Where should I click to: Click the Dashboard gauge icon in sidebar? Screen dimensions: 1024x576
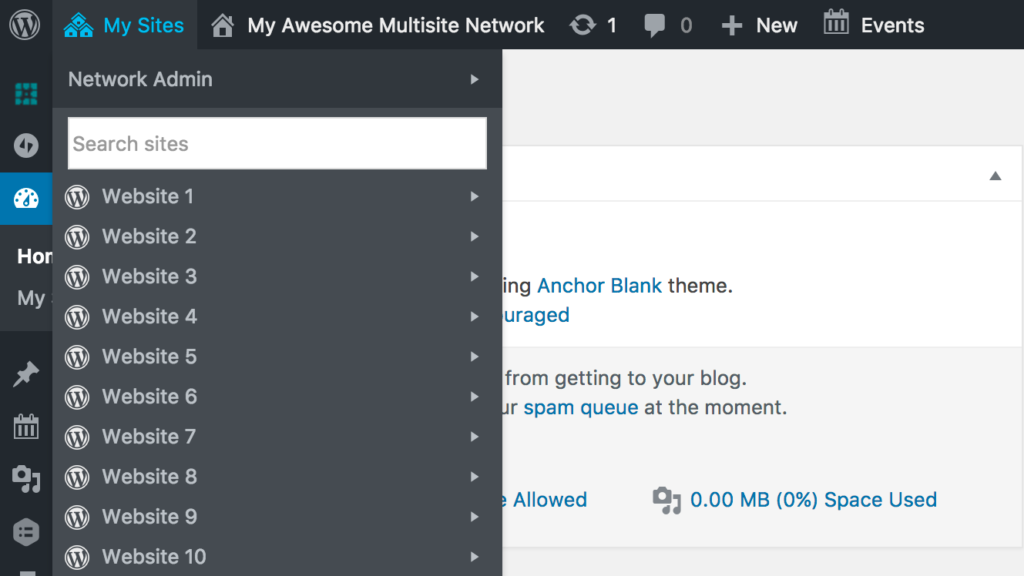tap(26, 198)
